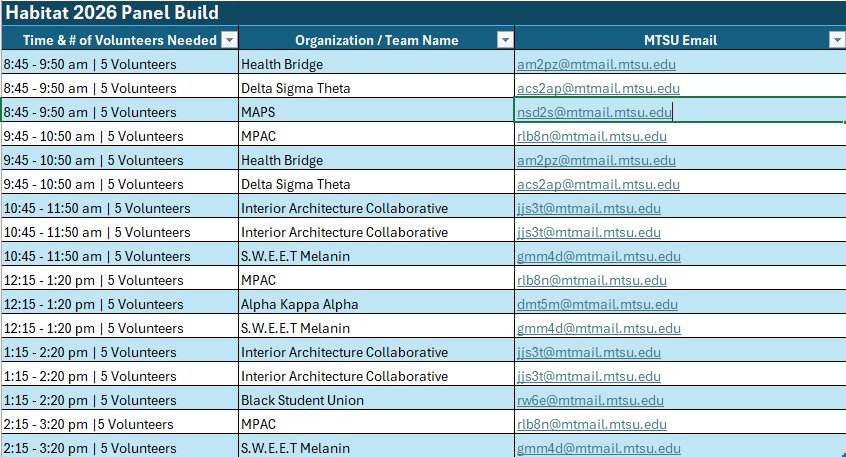Image resolution: width=846 pixels, height=457 pixels.
Task: Select the Alpha Kappa Alpha cell
Action: pos(377,304)
